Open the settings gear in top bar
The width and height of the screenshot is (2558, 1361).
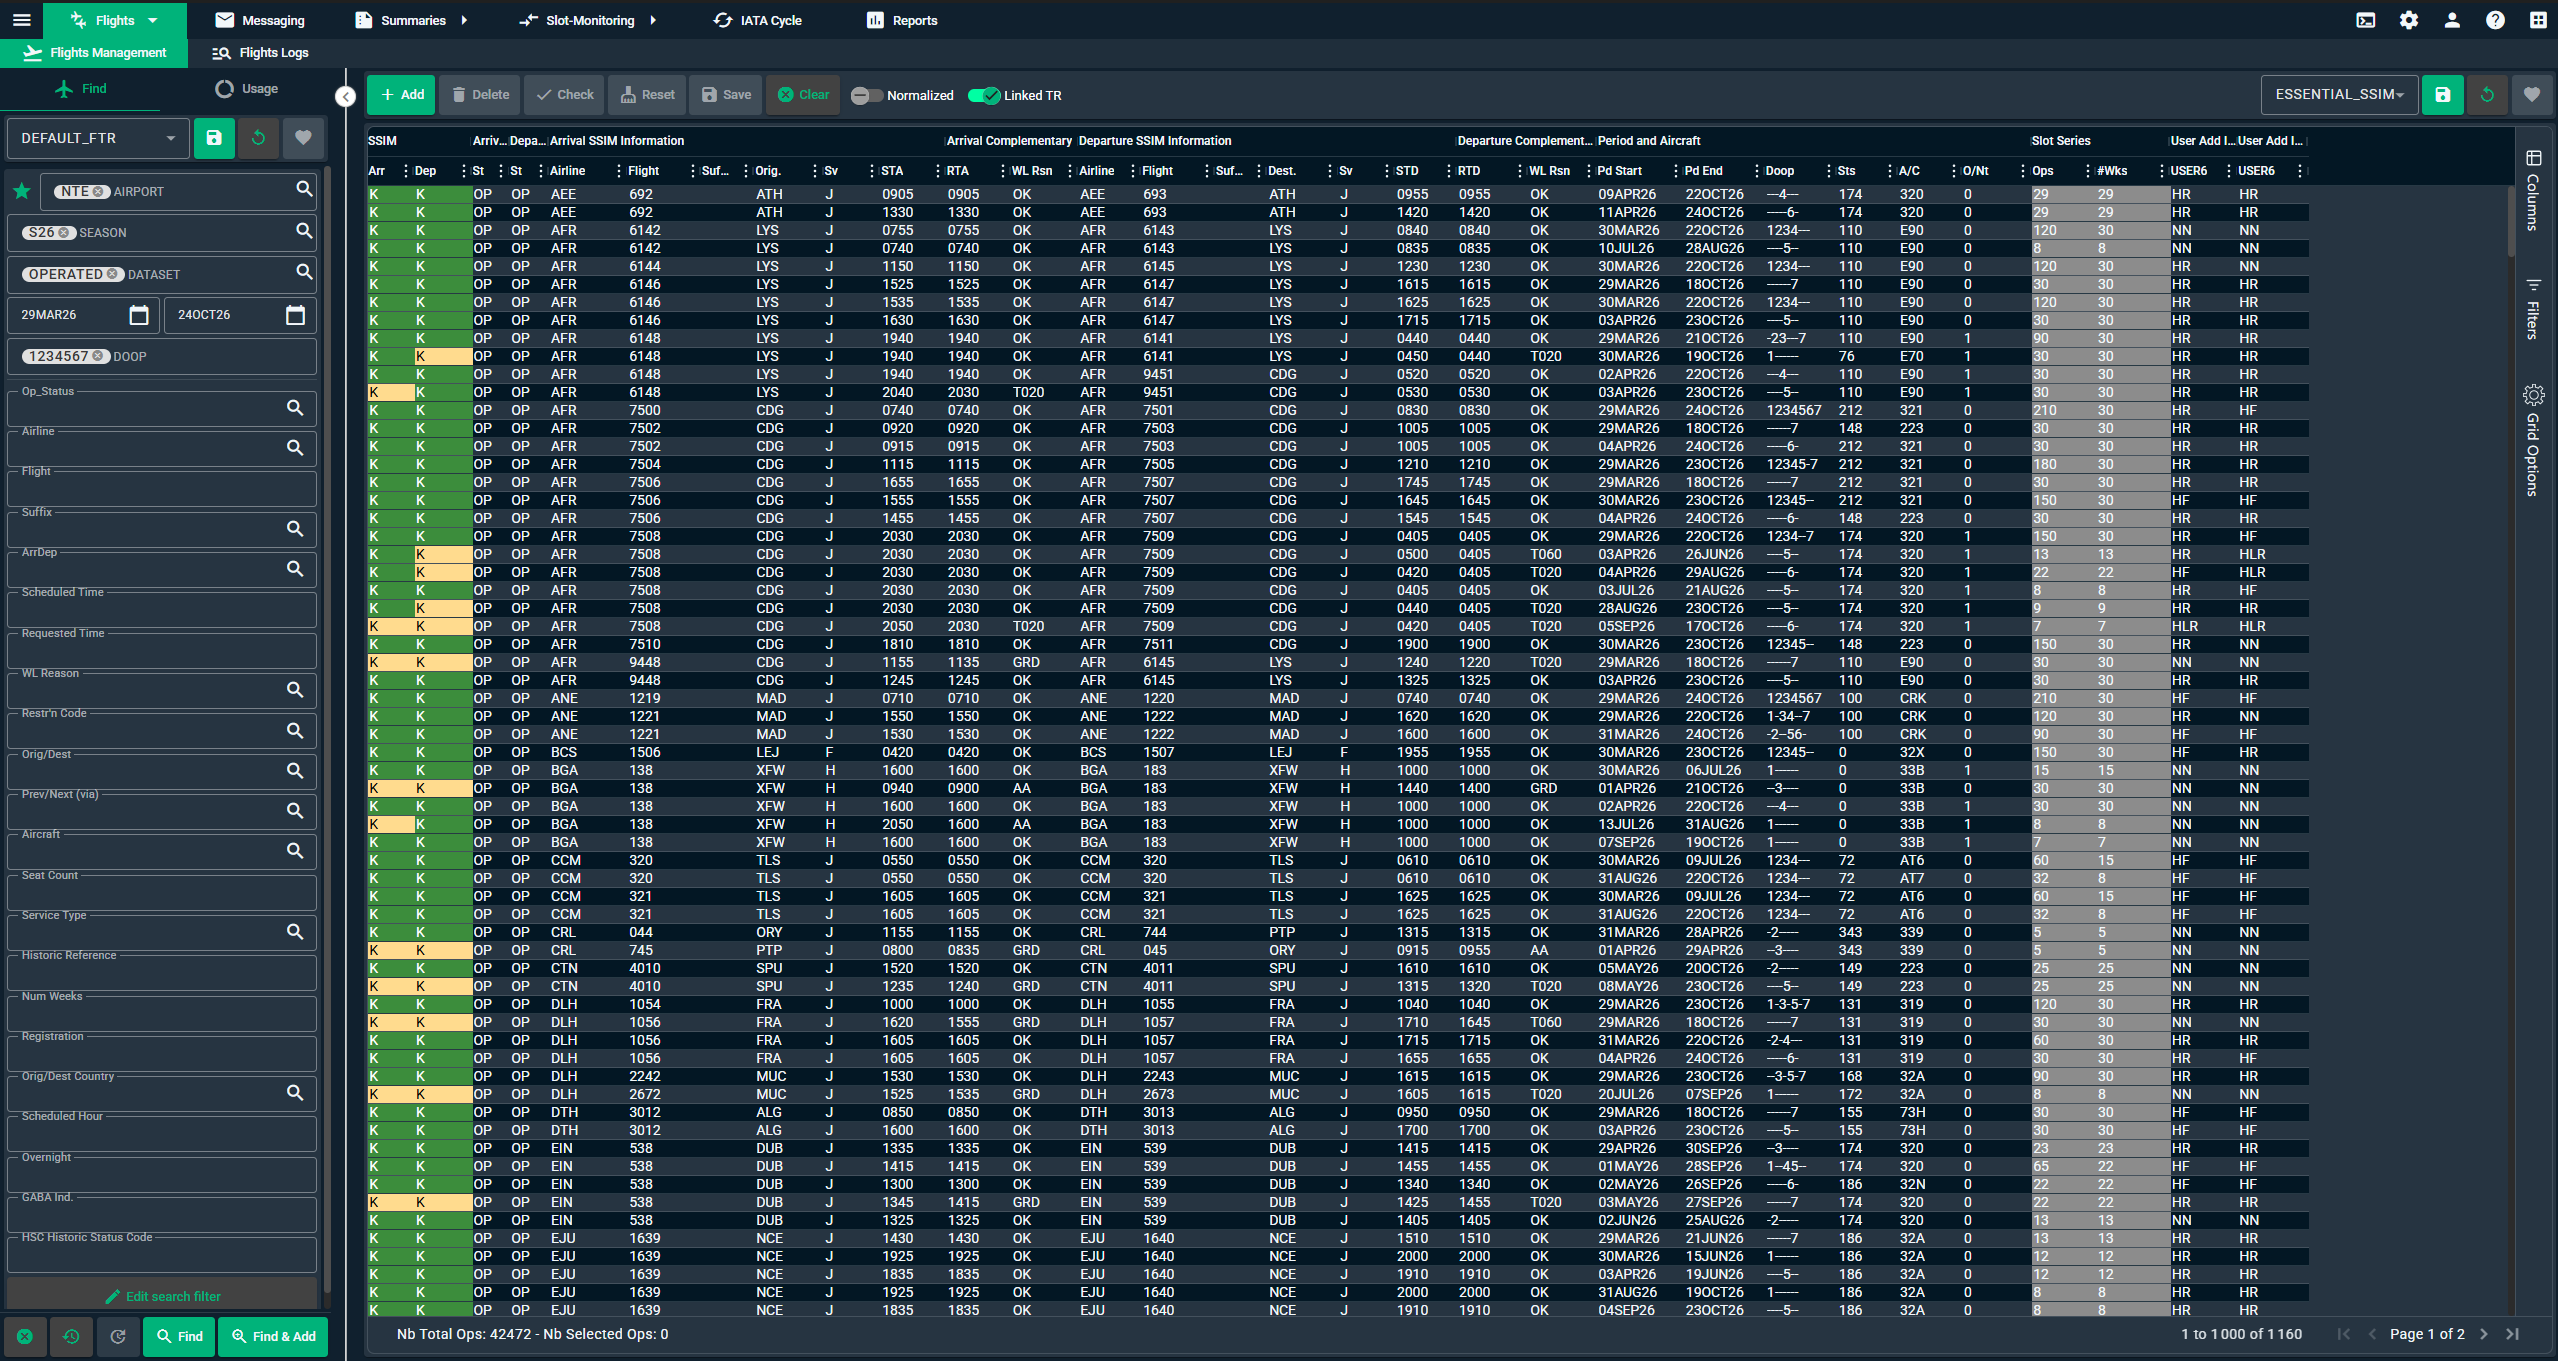pos(2408,20)
